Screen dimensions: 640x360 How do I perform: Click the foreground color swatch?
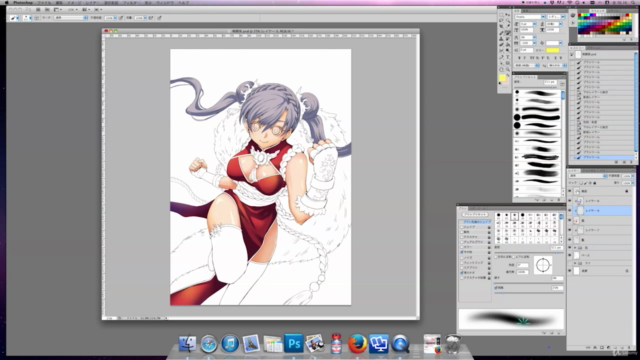click(503, 78)
